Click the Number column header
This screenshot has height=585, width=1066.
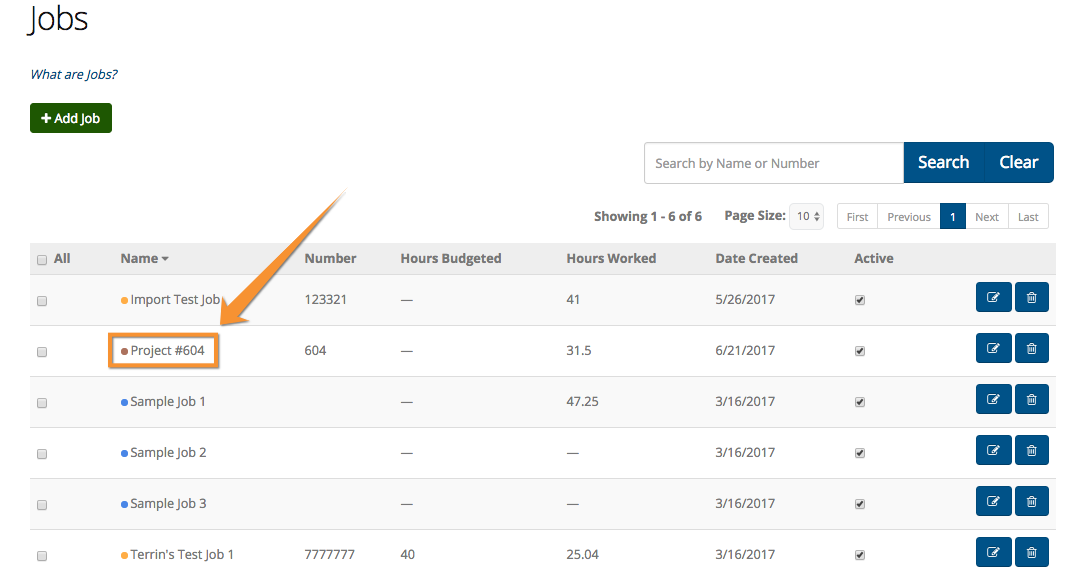(x=330, y=258)
